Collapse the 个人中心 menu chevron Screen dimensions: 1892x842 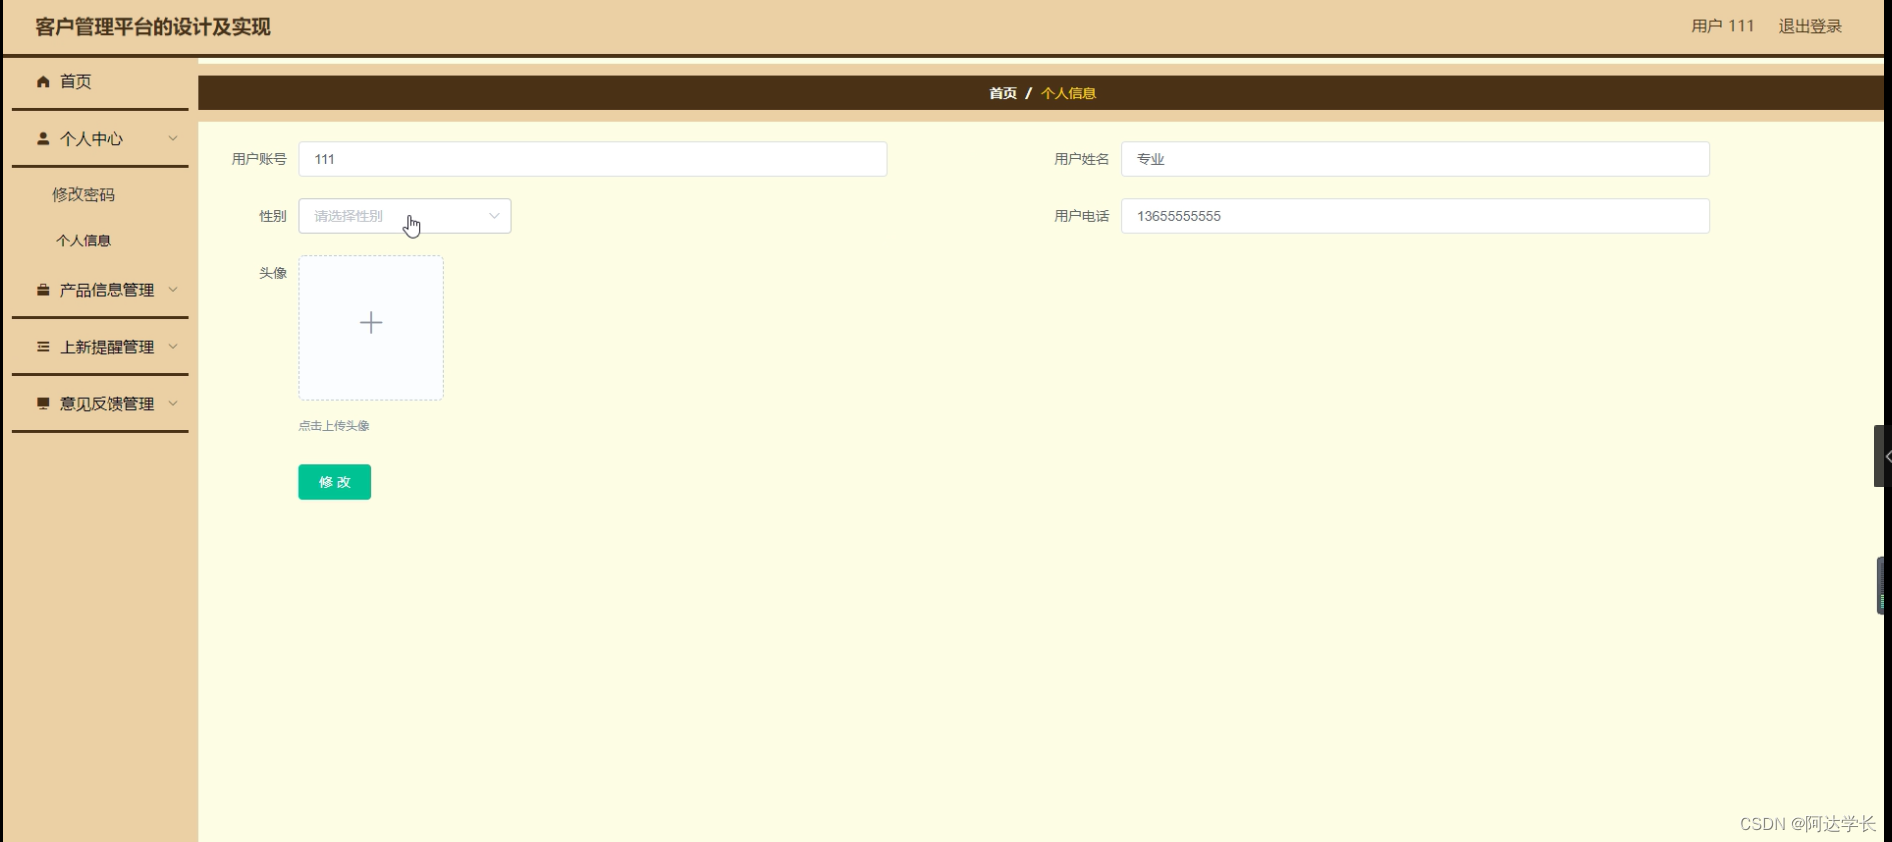click(173, 139)
